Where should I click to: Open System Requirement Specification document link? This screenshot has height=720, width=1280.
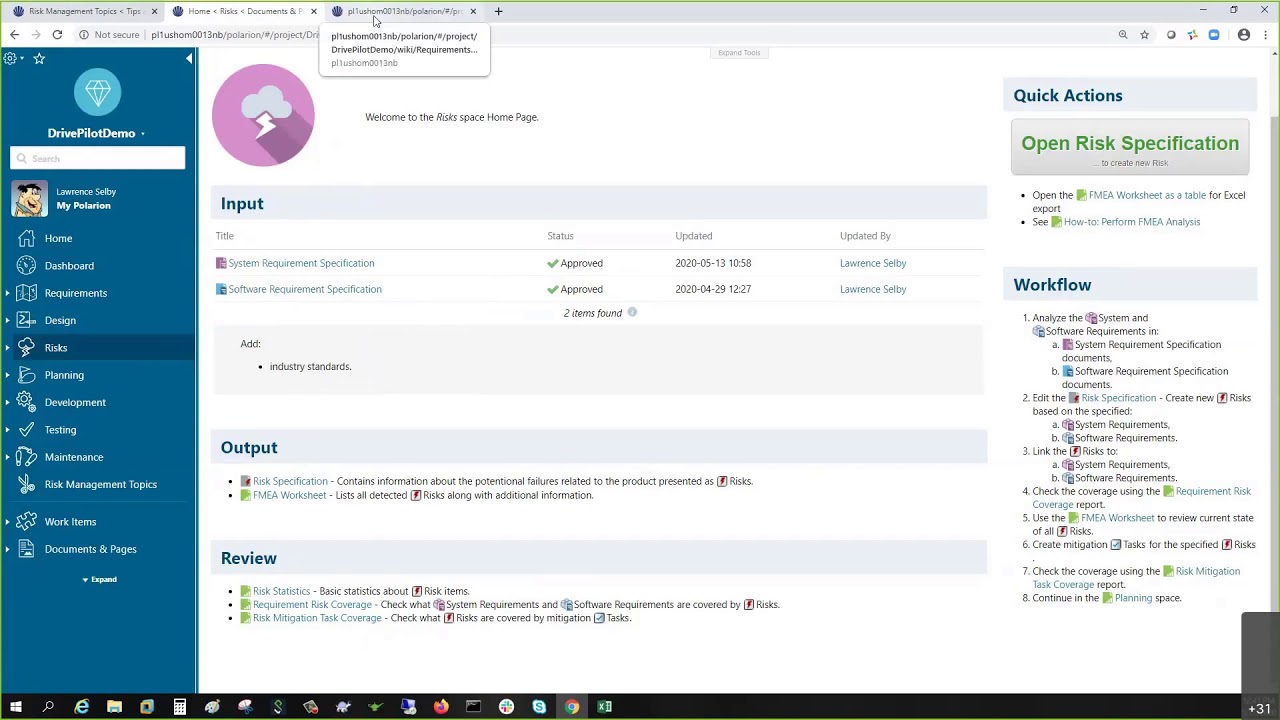[301, 263]
